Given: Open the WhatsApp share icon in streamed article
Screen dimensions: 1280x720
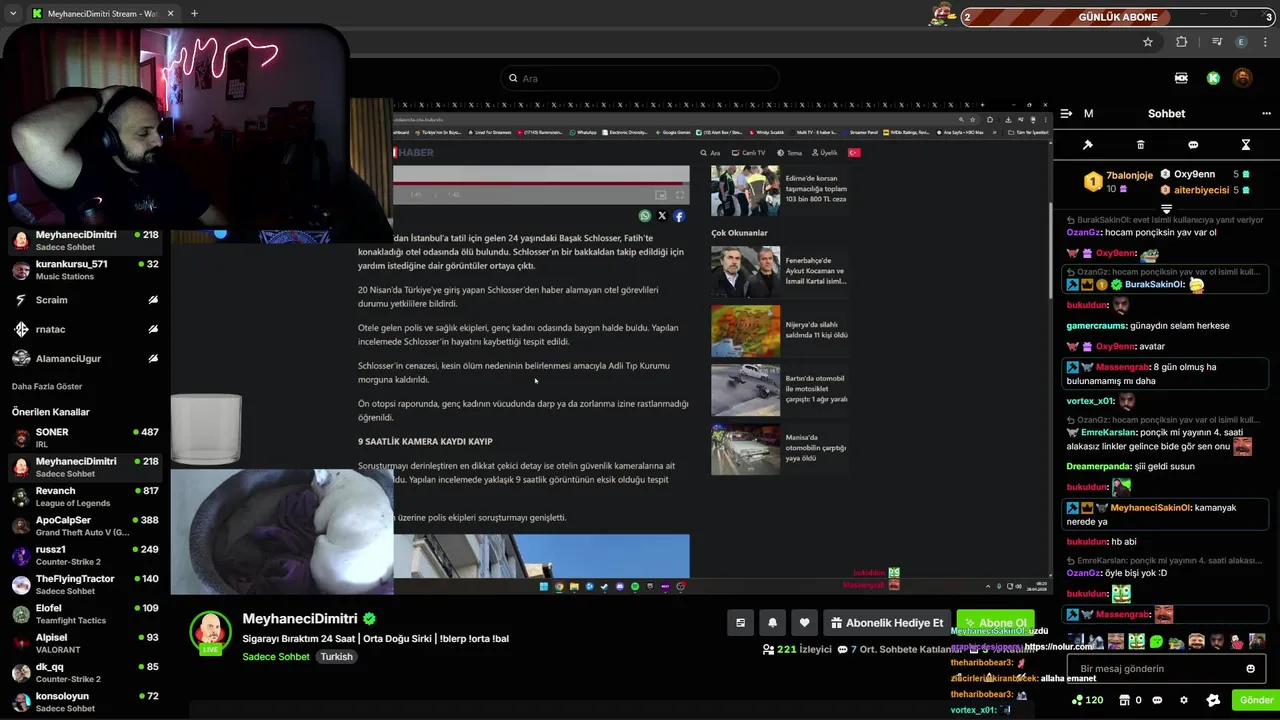Looking at the screenshot, I should click(645, 216).
